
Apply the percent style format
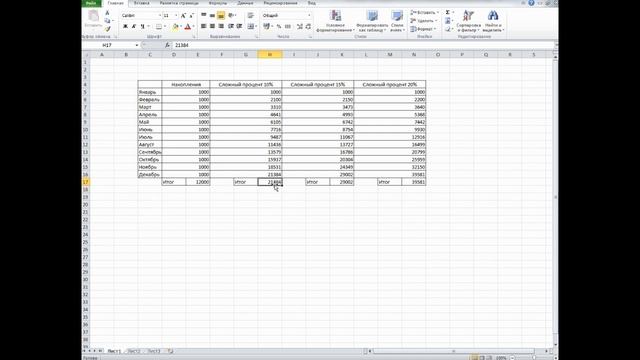[279, 27]
